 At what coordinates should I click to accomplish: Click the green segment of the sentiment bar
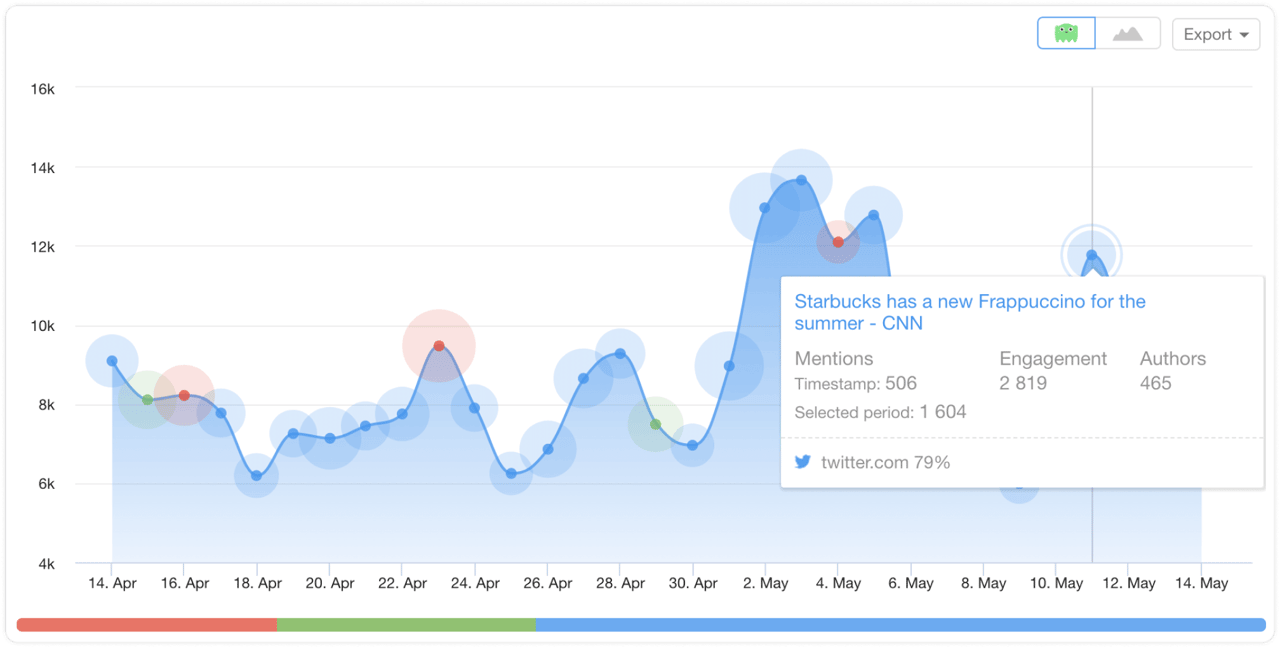pyautogui.click(x=406, y=625)
